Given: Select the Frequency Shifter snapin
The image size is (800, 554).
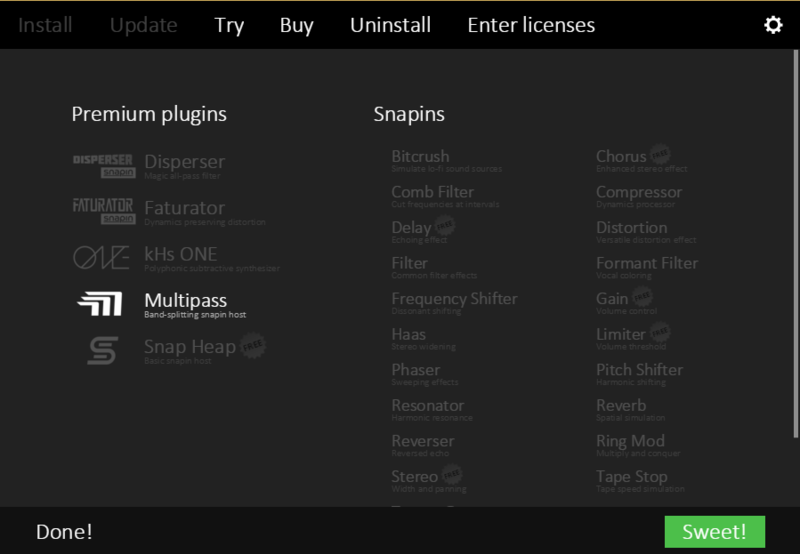Looking at the screenshot, I should pyautogui.click(x=454, y=299).
